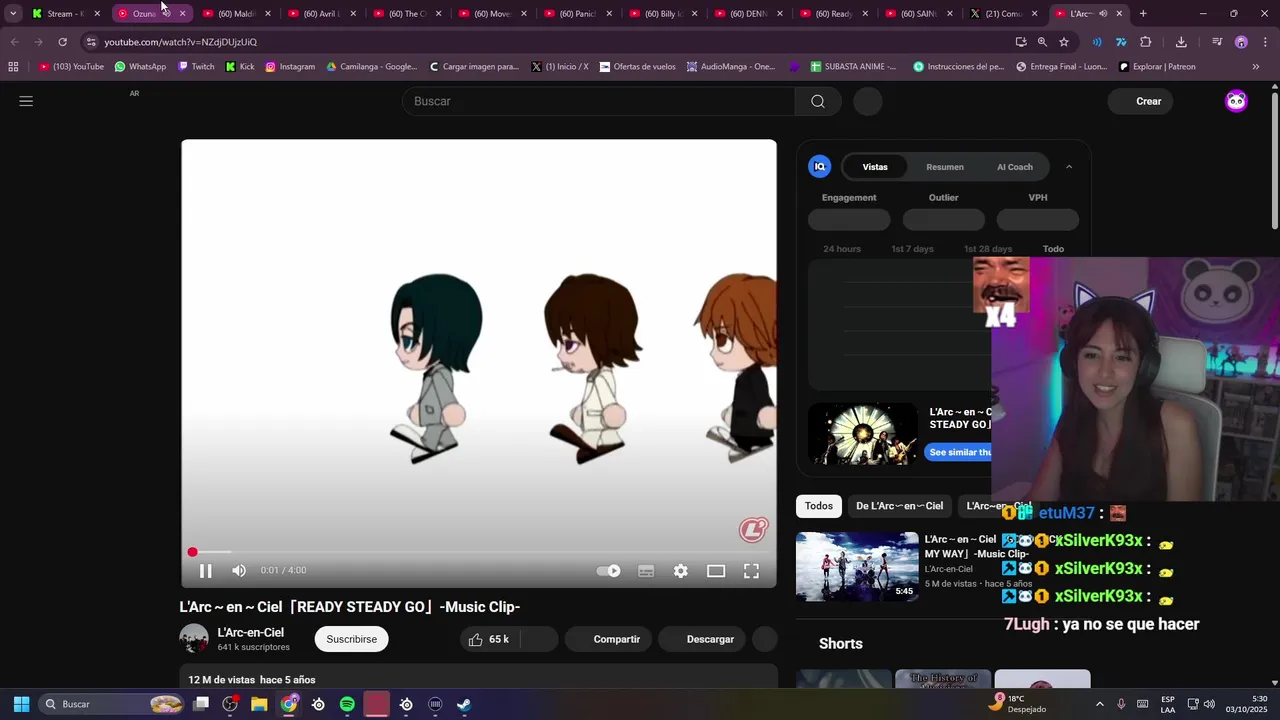Viewport: 1280px width, 720px height.
Task: Subscribe using the Suscribirse button
Action: tap(351, 639)
